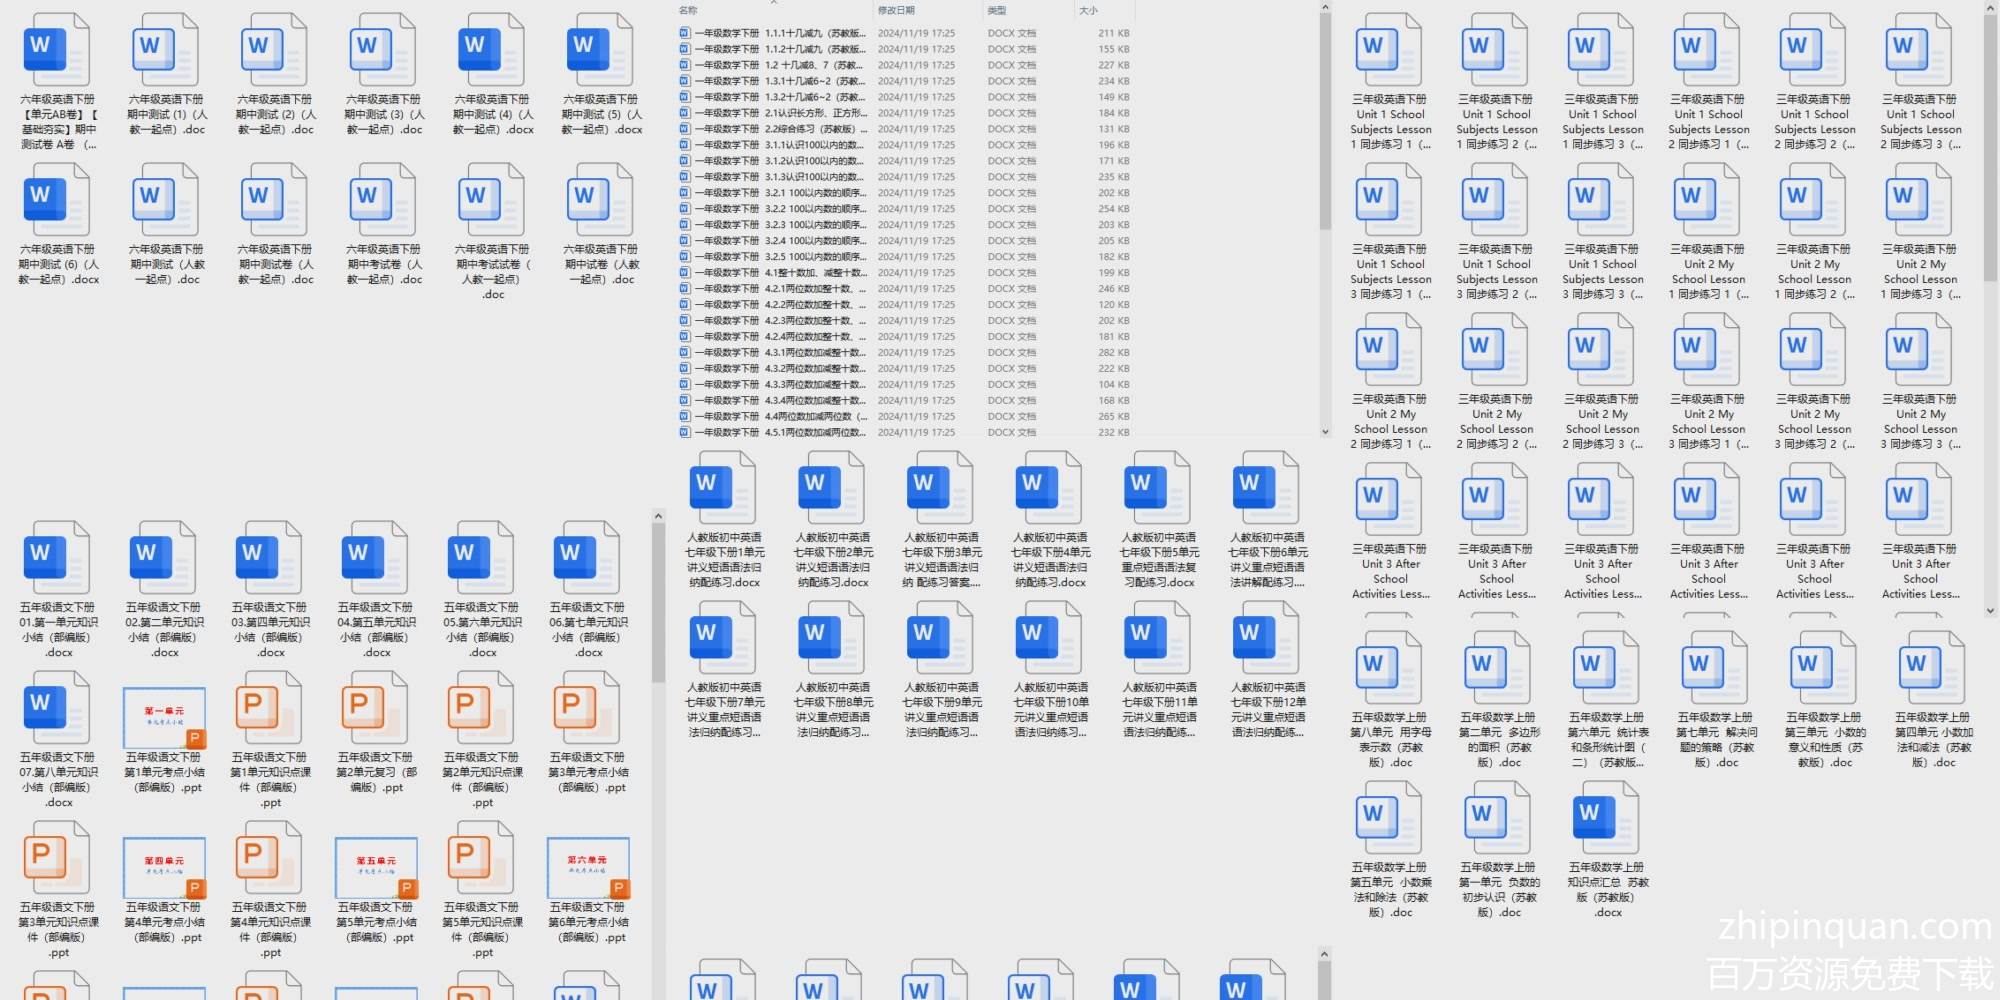
Task: Select 五年级语文下册 03.第四单元知识小结 .docx
Action: (270, 590)
